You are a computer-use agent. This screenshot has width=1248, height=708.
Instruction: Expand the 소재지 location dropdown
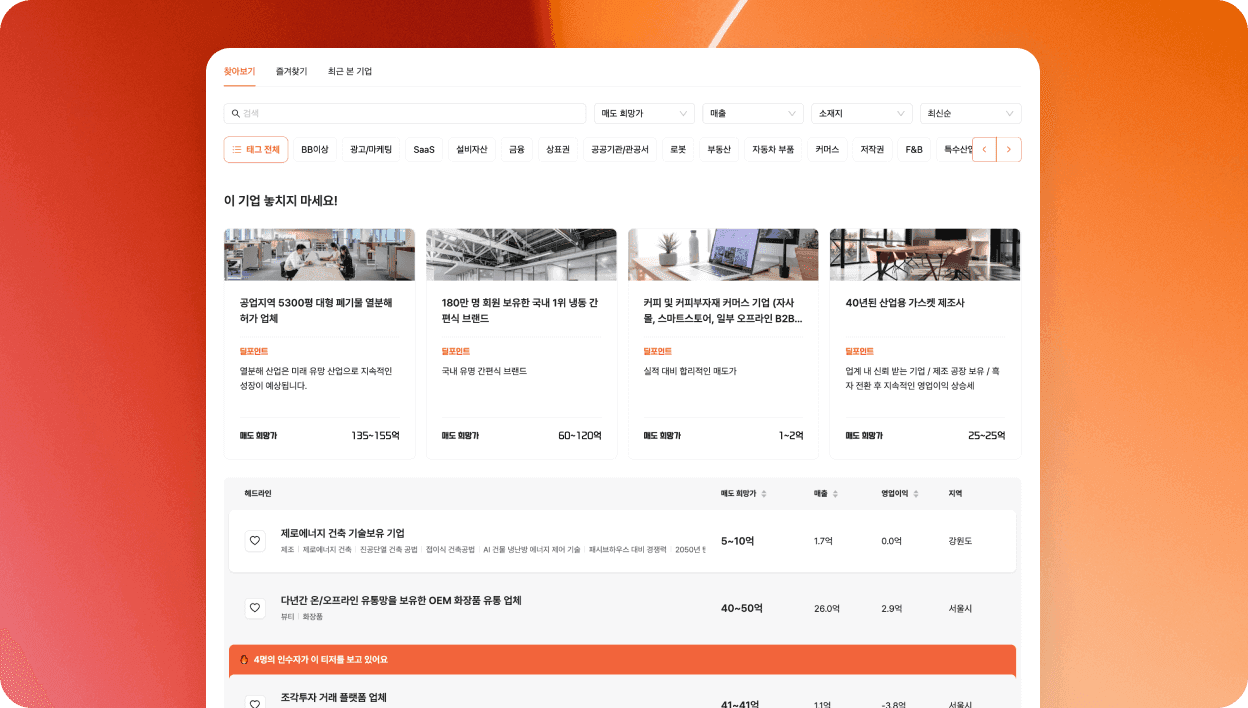[x=861, y=114]
